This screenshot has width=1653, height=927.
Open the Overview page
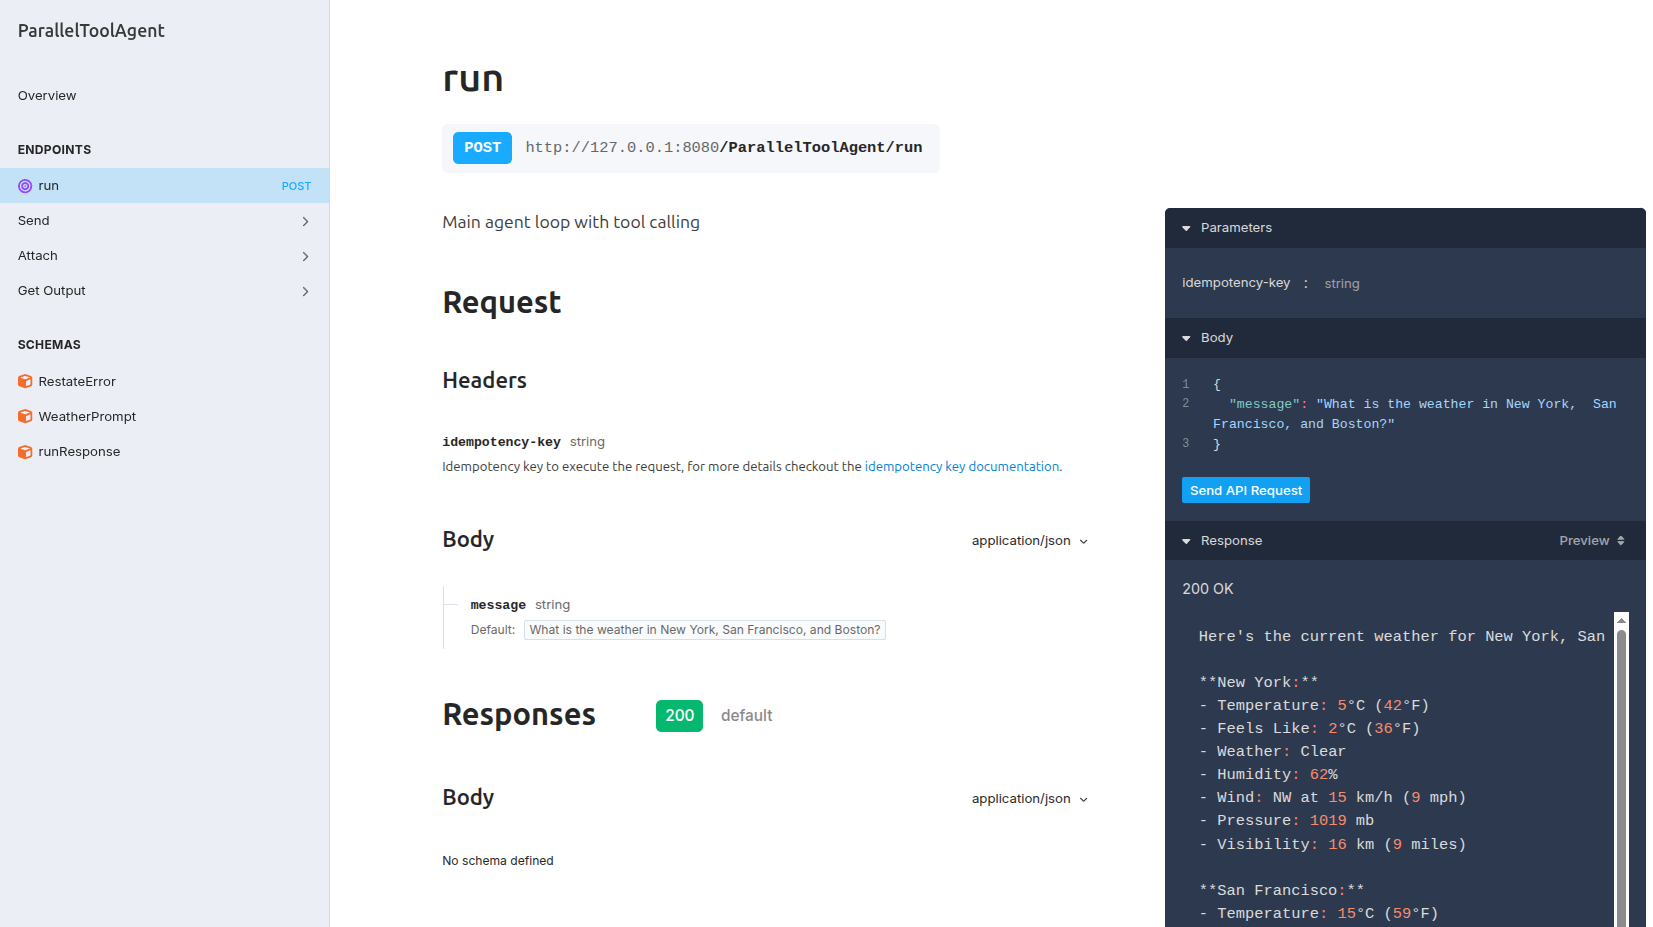pos(46,95)
